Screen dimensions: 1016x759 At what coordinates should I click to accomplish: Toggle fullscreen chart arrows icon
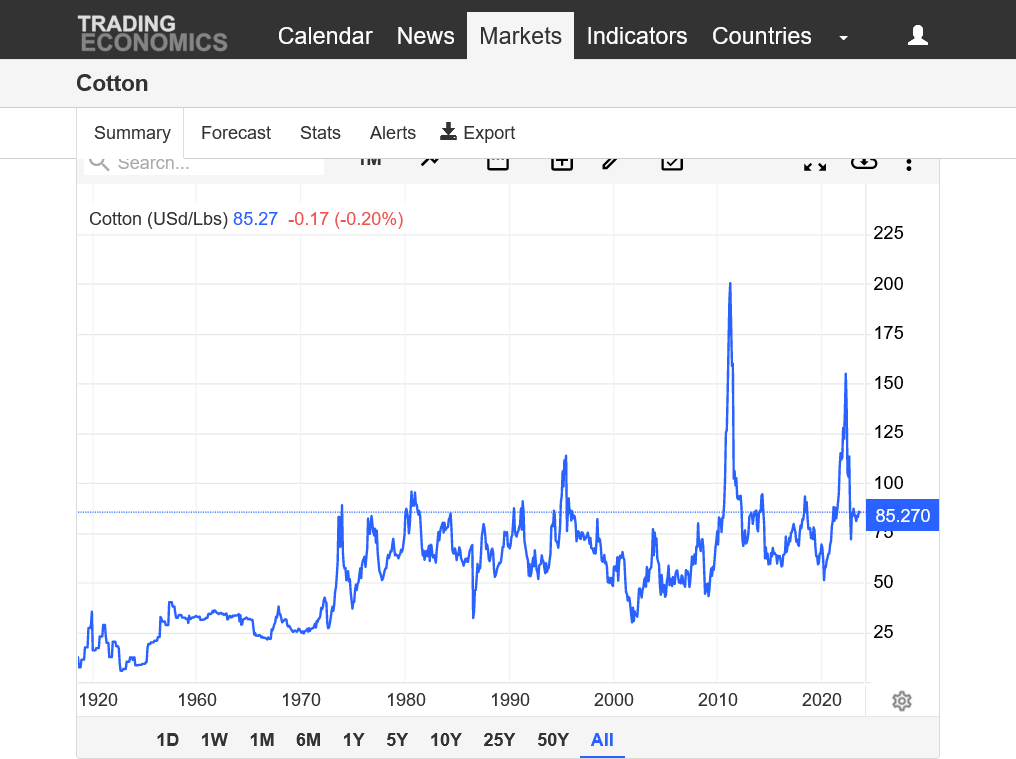pyautogui.click(x=814, y=165)
